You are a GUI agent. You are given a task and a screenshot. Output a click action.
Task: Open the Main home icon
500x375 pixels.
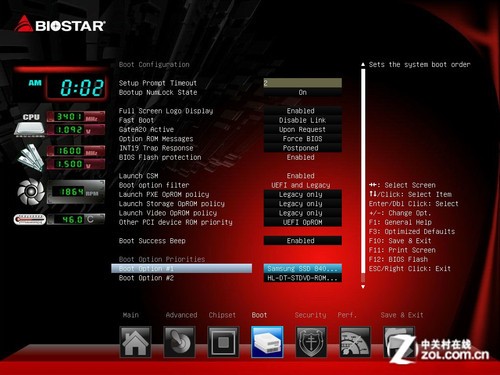[x=135, y=342]
